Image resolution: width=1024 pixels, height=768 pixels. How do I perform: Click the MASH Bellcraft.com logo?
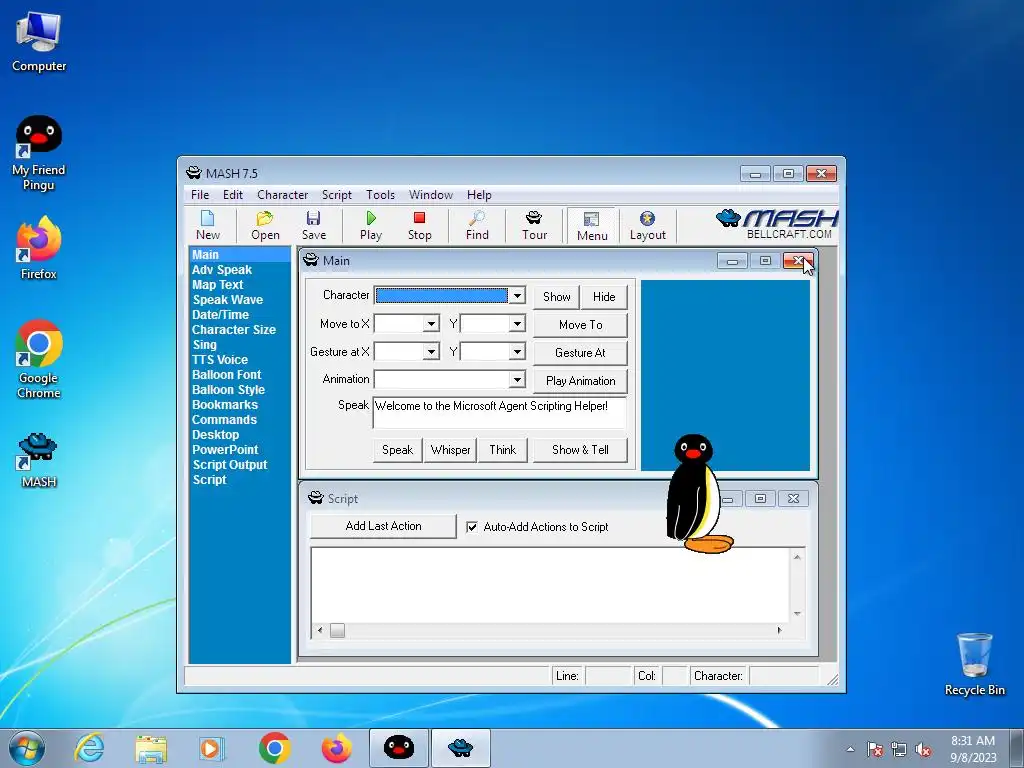tap(776, 224)
